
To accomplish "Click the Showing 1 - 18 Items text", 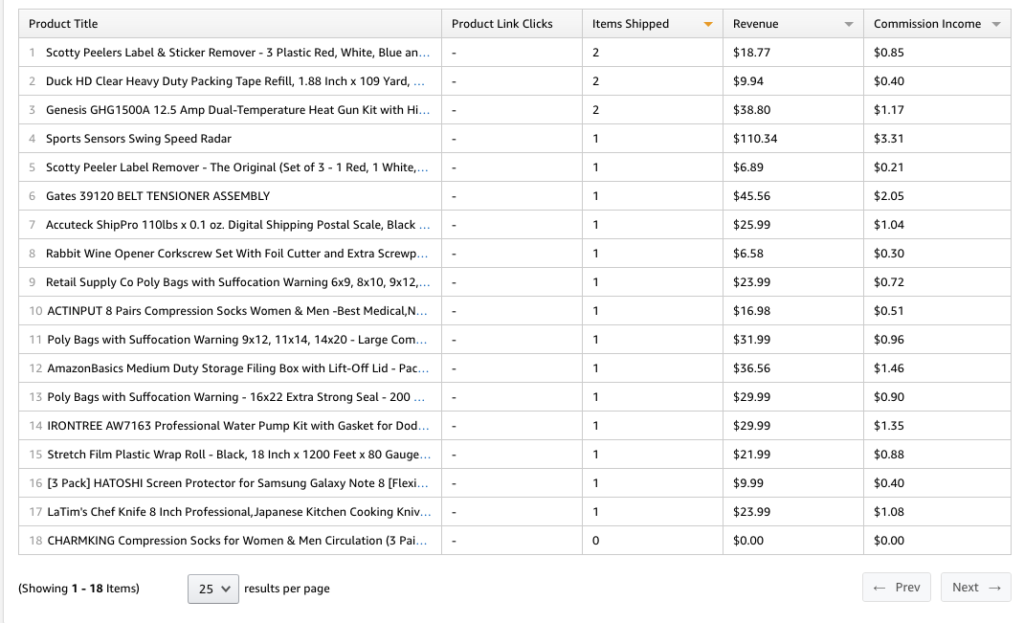I will (x=79, y=588).
